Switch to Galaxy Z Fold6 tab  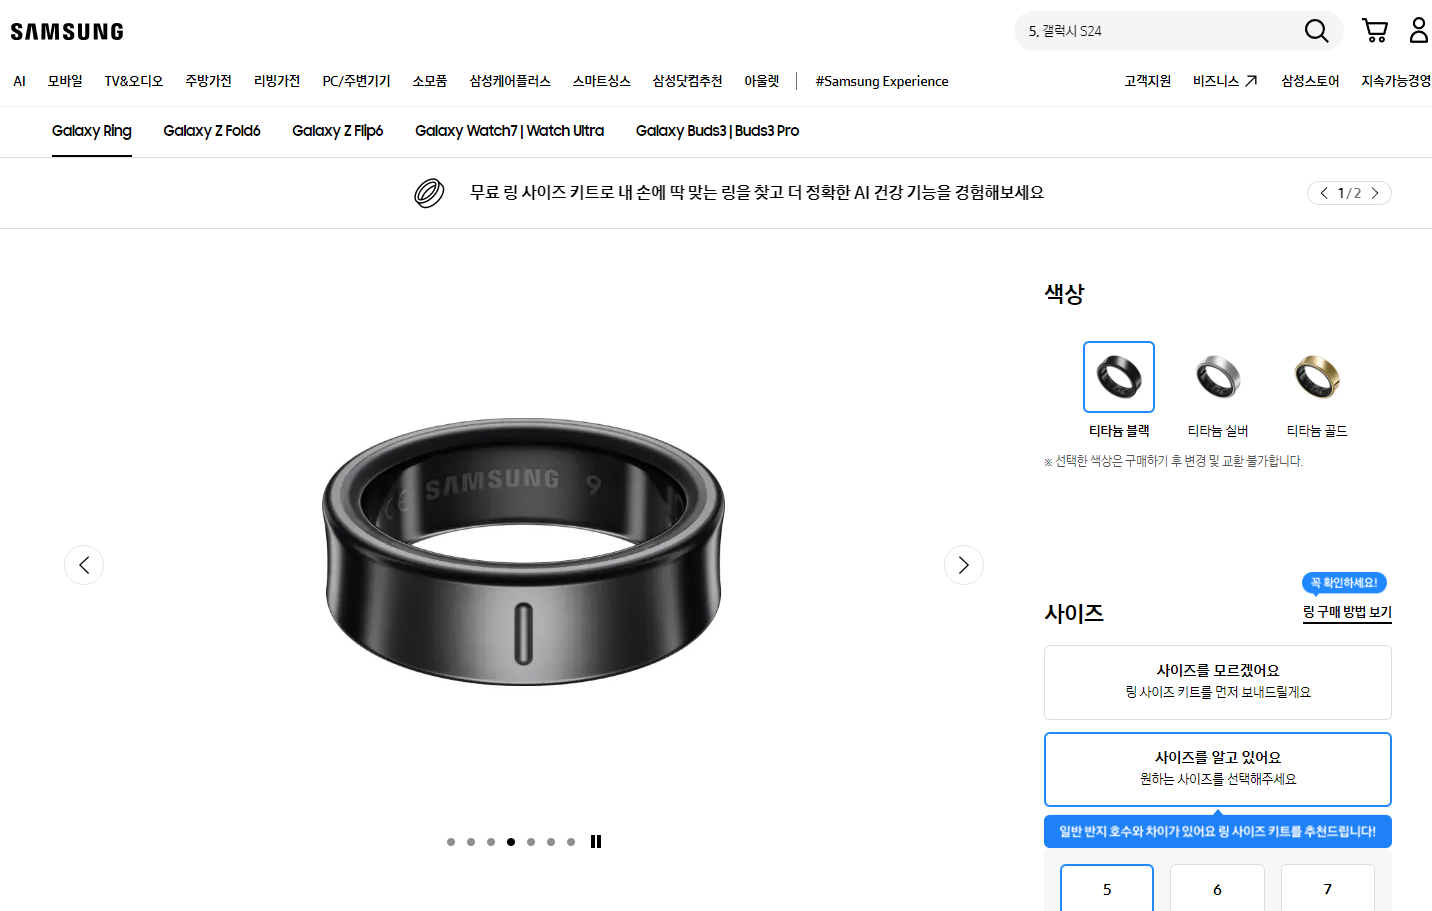(x=212, y=131)
